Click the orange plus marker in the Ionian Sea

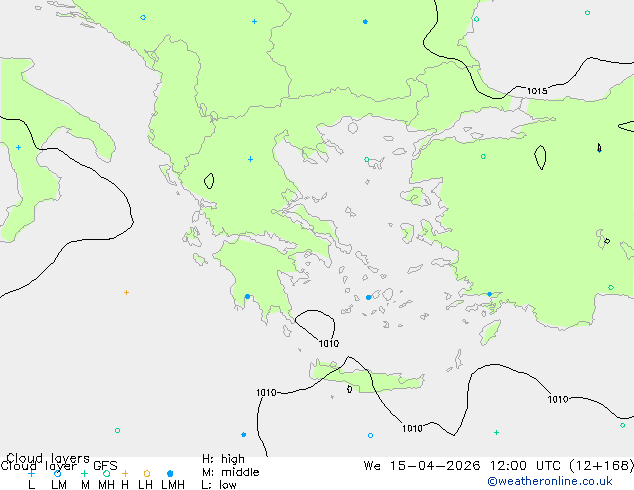pos(126,292)
